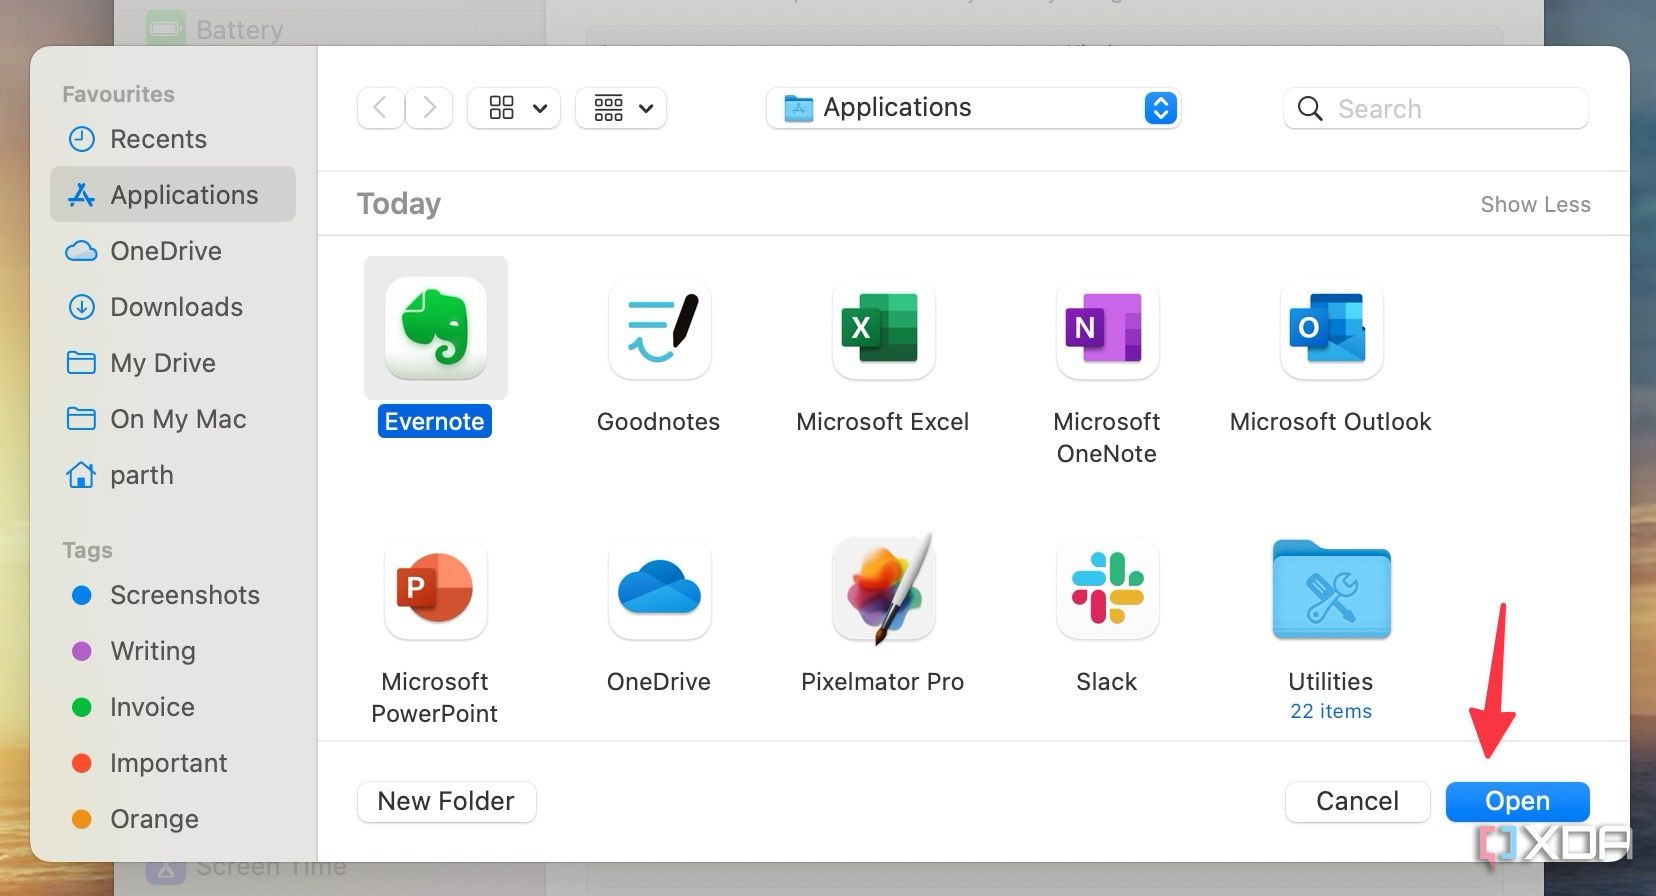Filter by the blue Screenshots tag
Screen dimensions: 1656x896
tap(173, 595)
